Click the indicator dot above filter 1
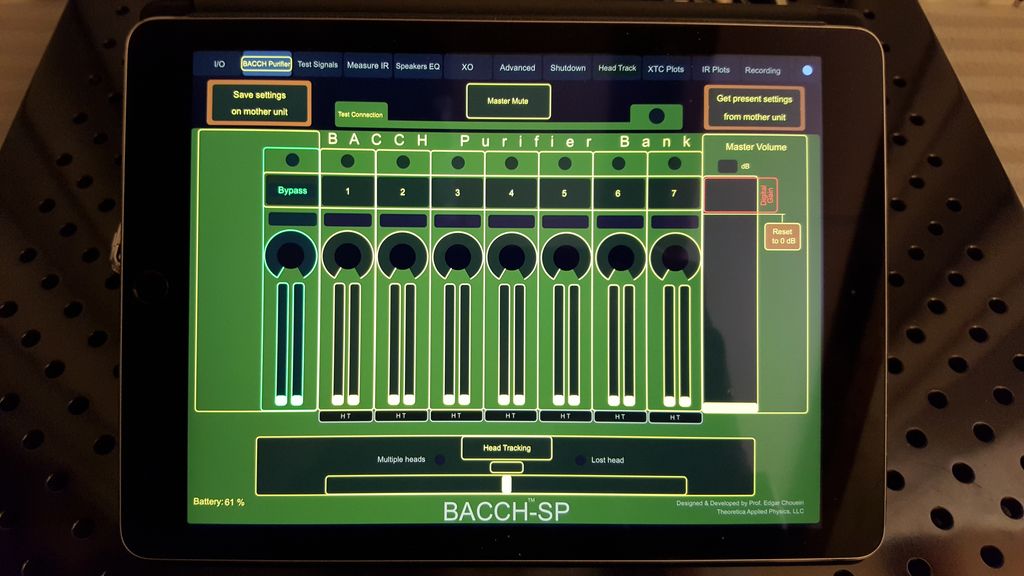The height and width of the screenshot is (576, 1024). click(x=347, y=161)
